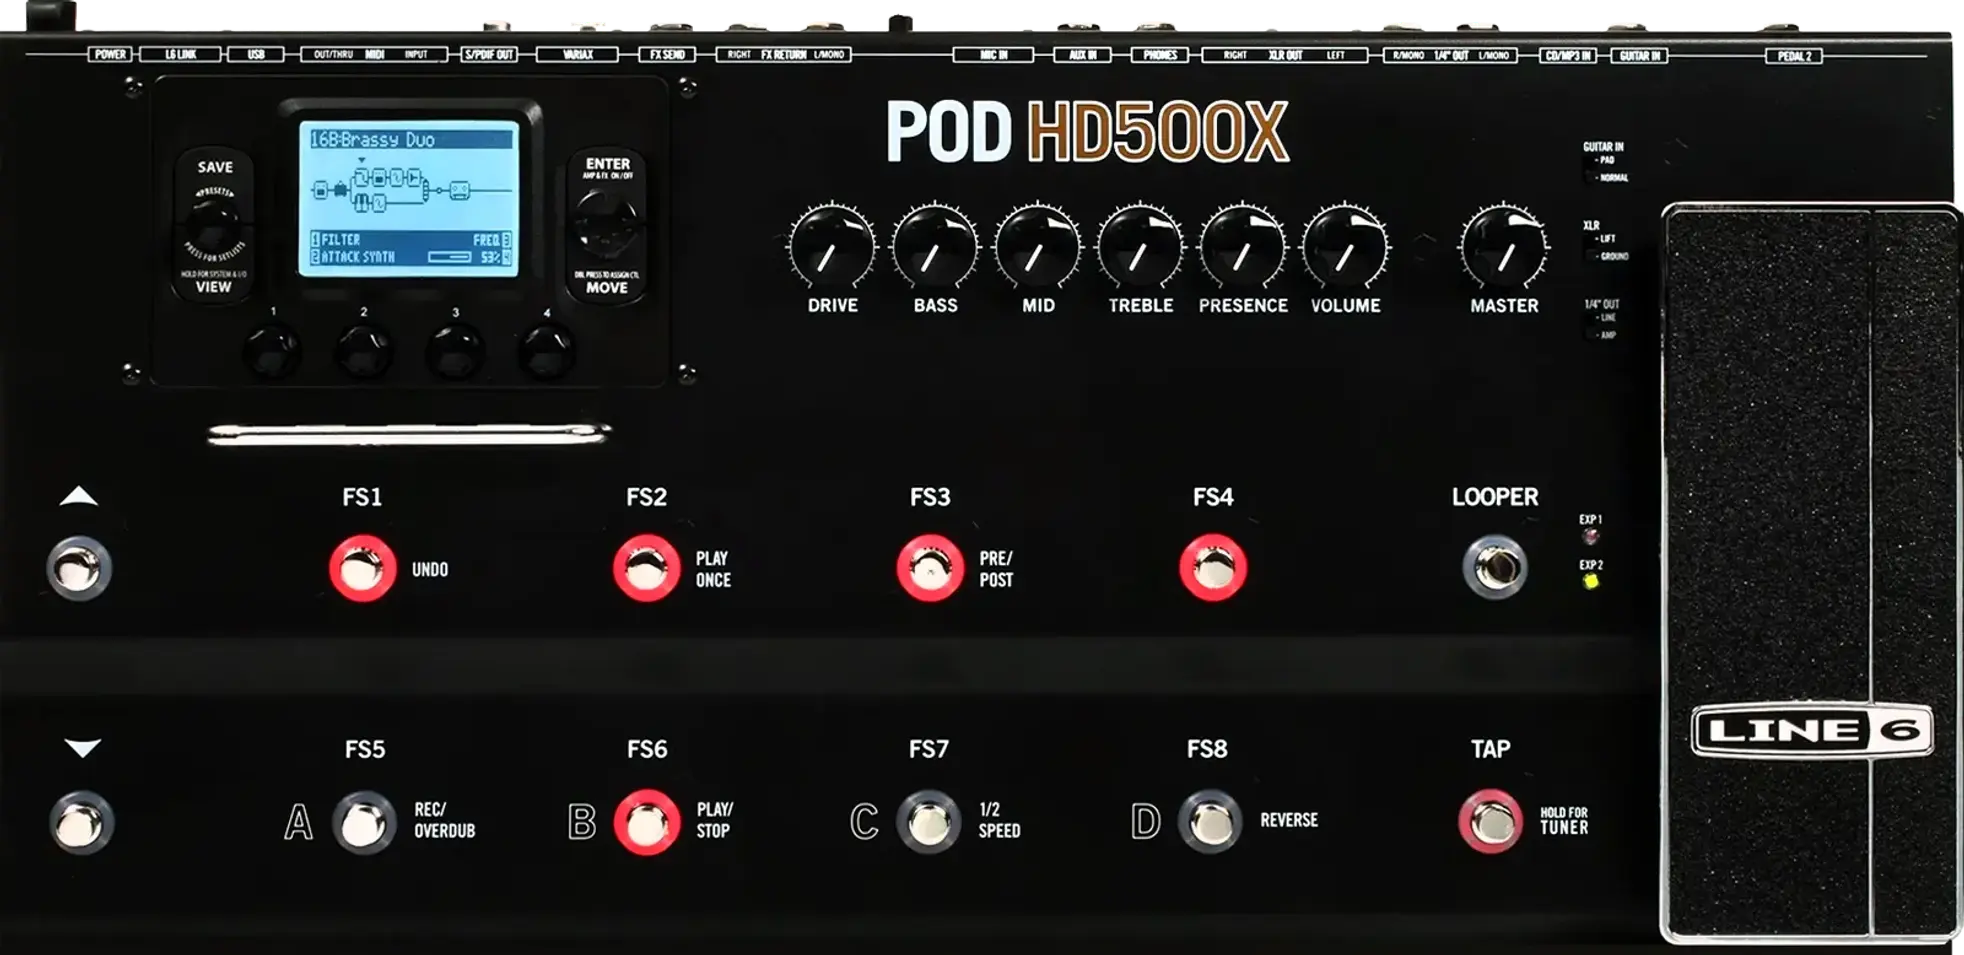Image resolution: width=1964 pixels, height=955 pixels.
Task: Click the L6 LINK connector label
Action: click(180, 54)
